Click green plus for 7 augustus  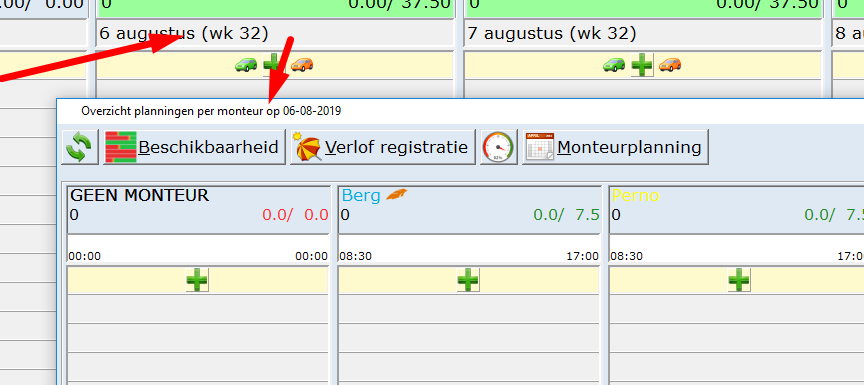click(x=642, y=66)
